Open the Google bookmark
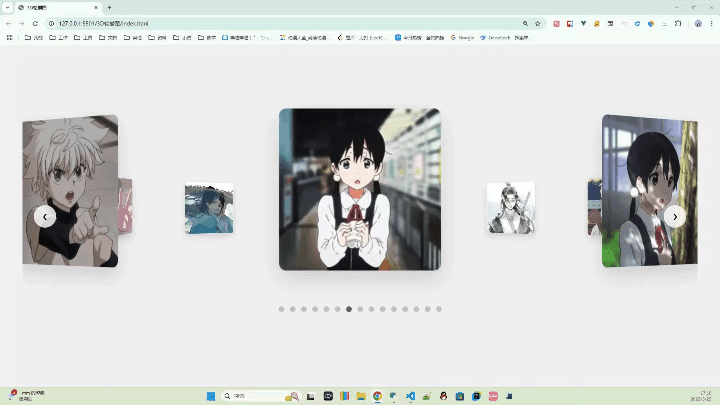The width and height of the screenshot is (720, 405). click(462, 38)
